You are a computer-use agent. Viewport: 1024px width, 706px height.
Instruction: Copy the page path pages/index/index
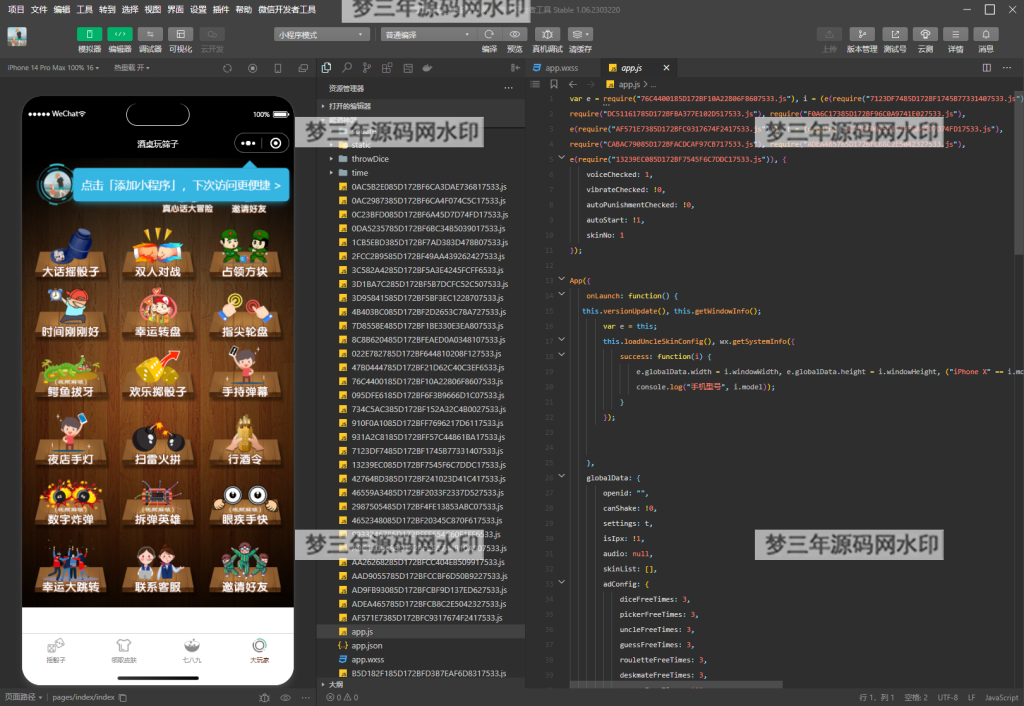click(122, 698)
